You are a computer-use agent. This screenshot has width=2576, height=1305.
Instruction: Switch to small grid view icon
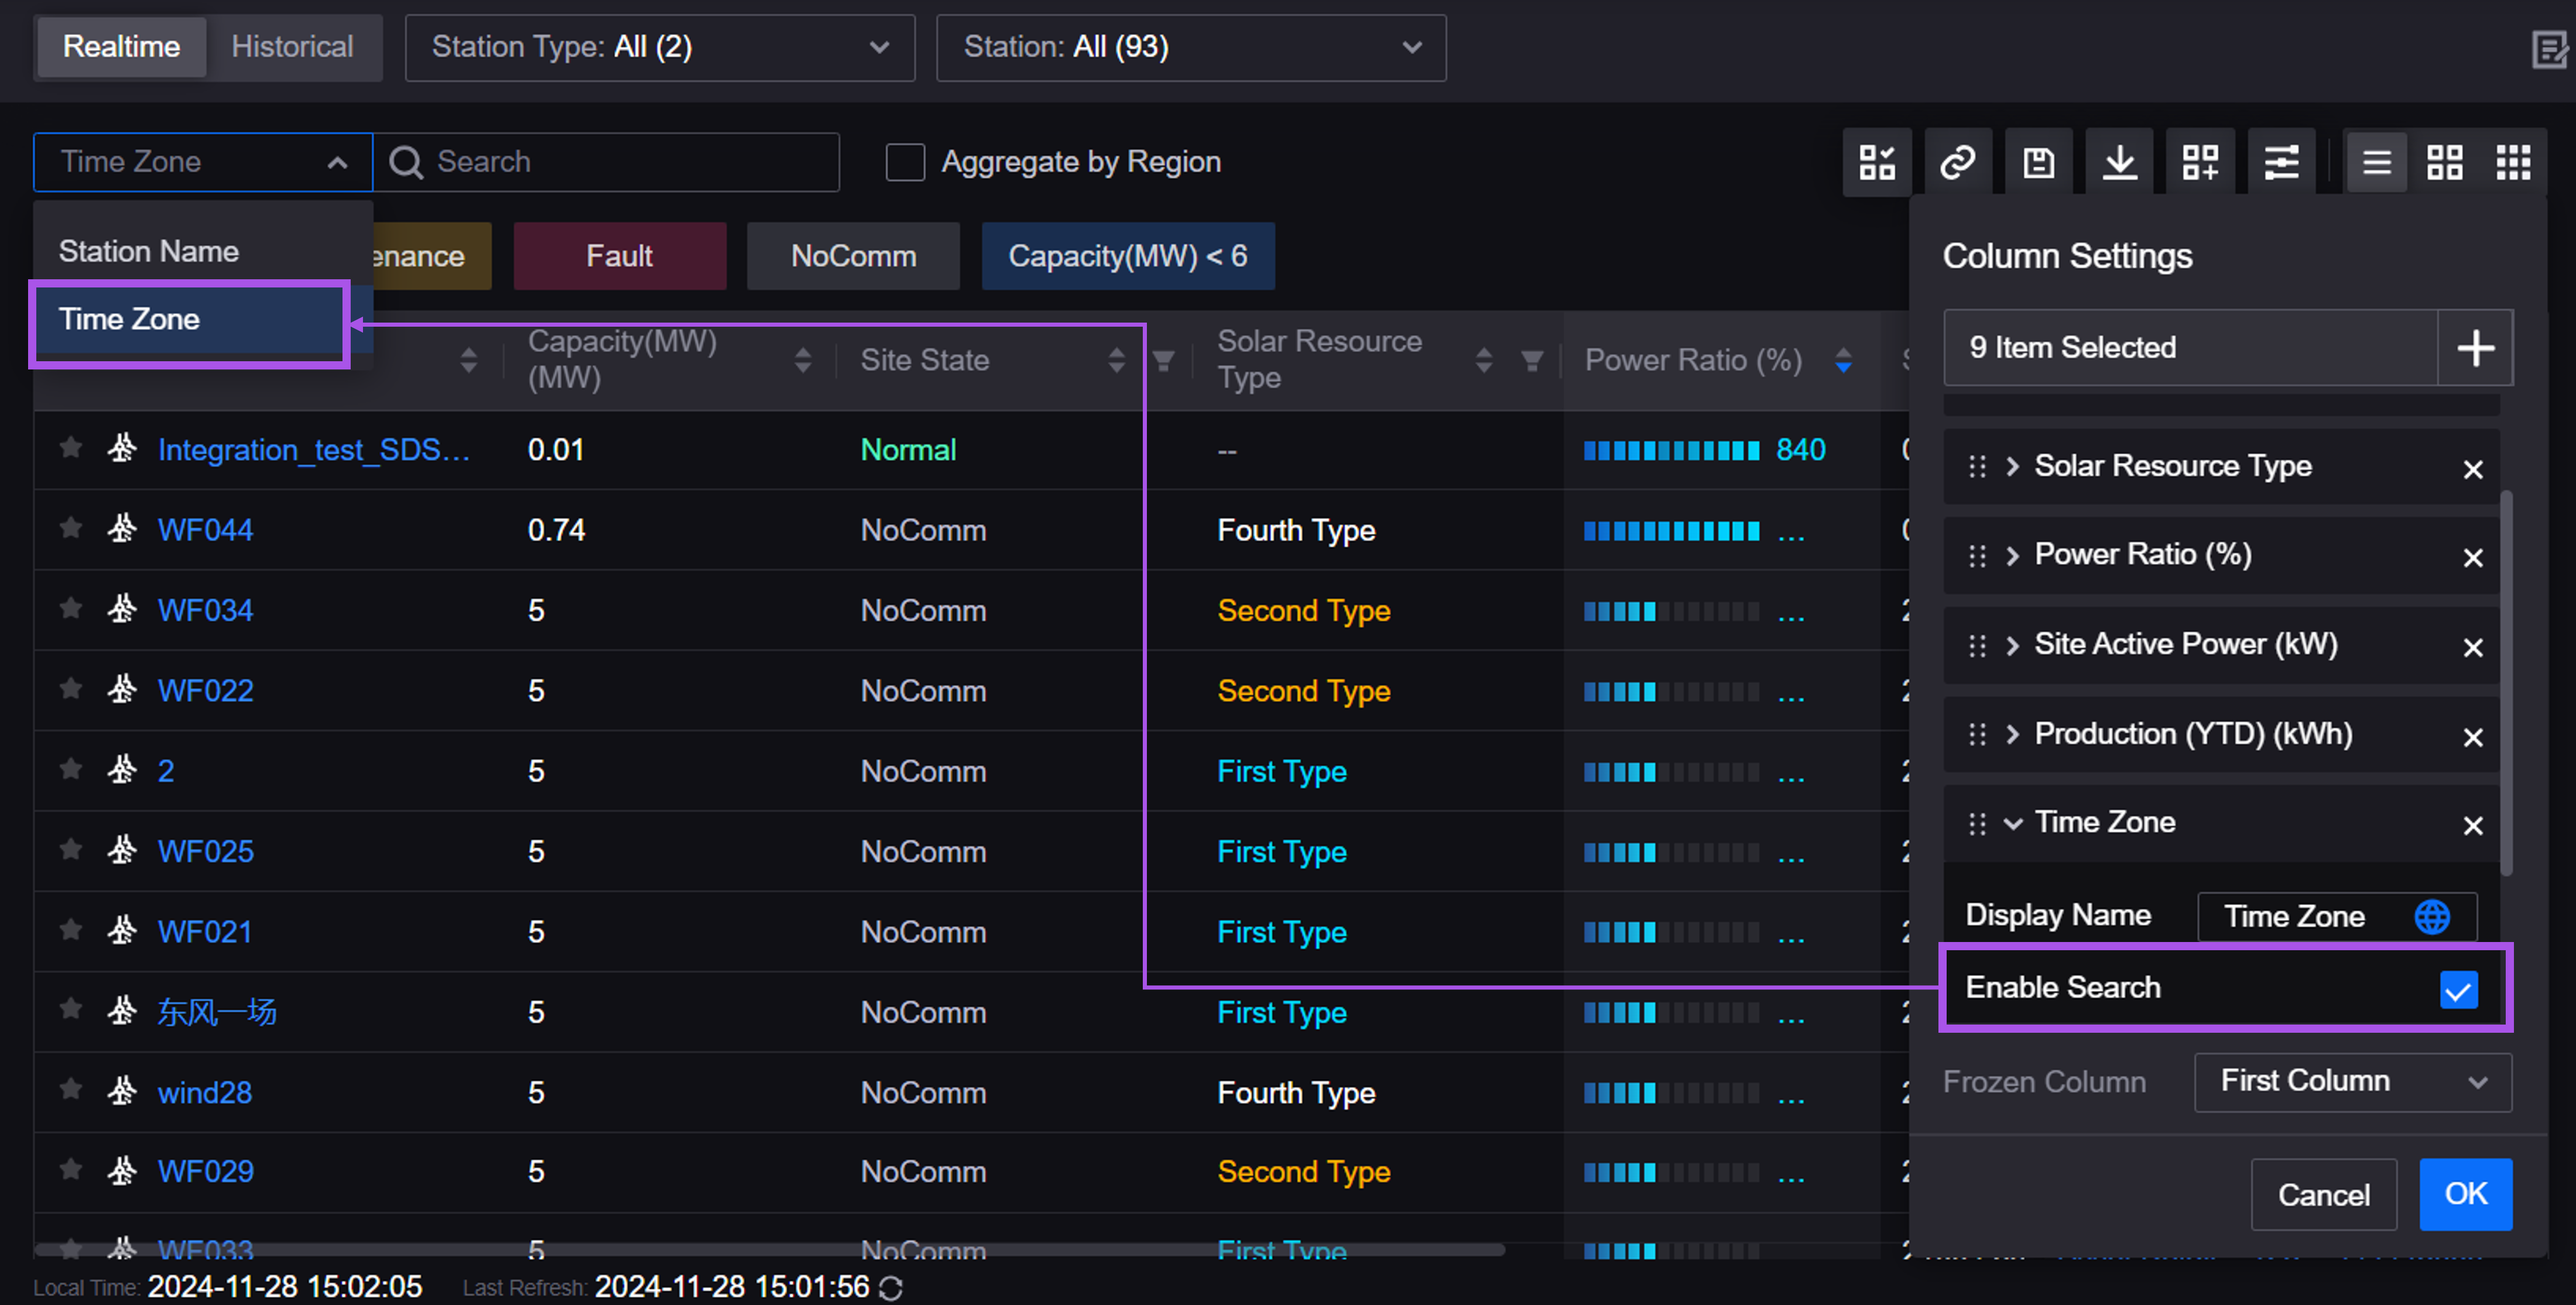tap(2513, 162)
